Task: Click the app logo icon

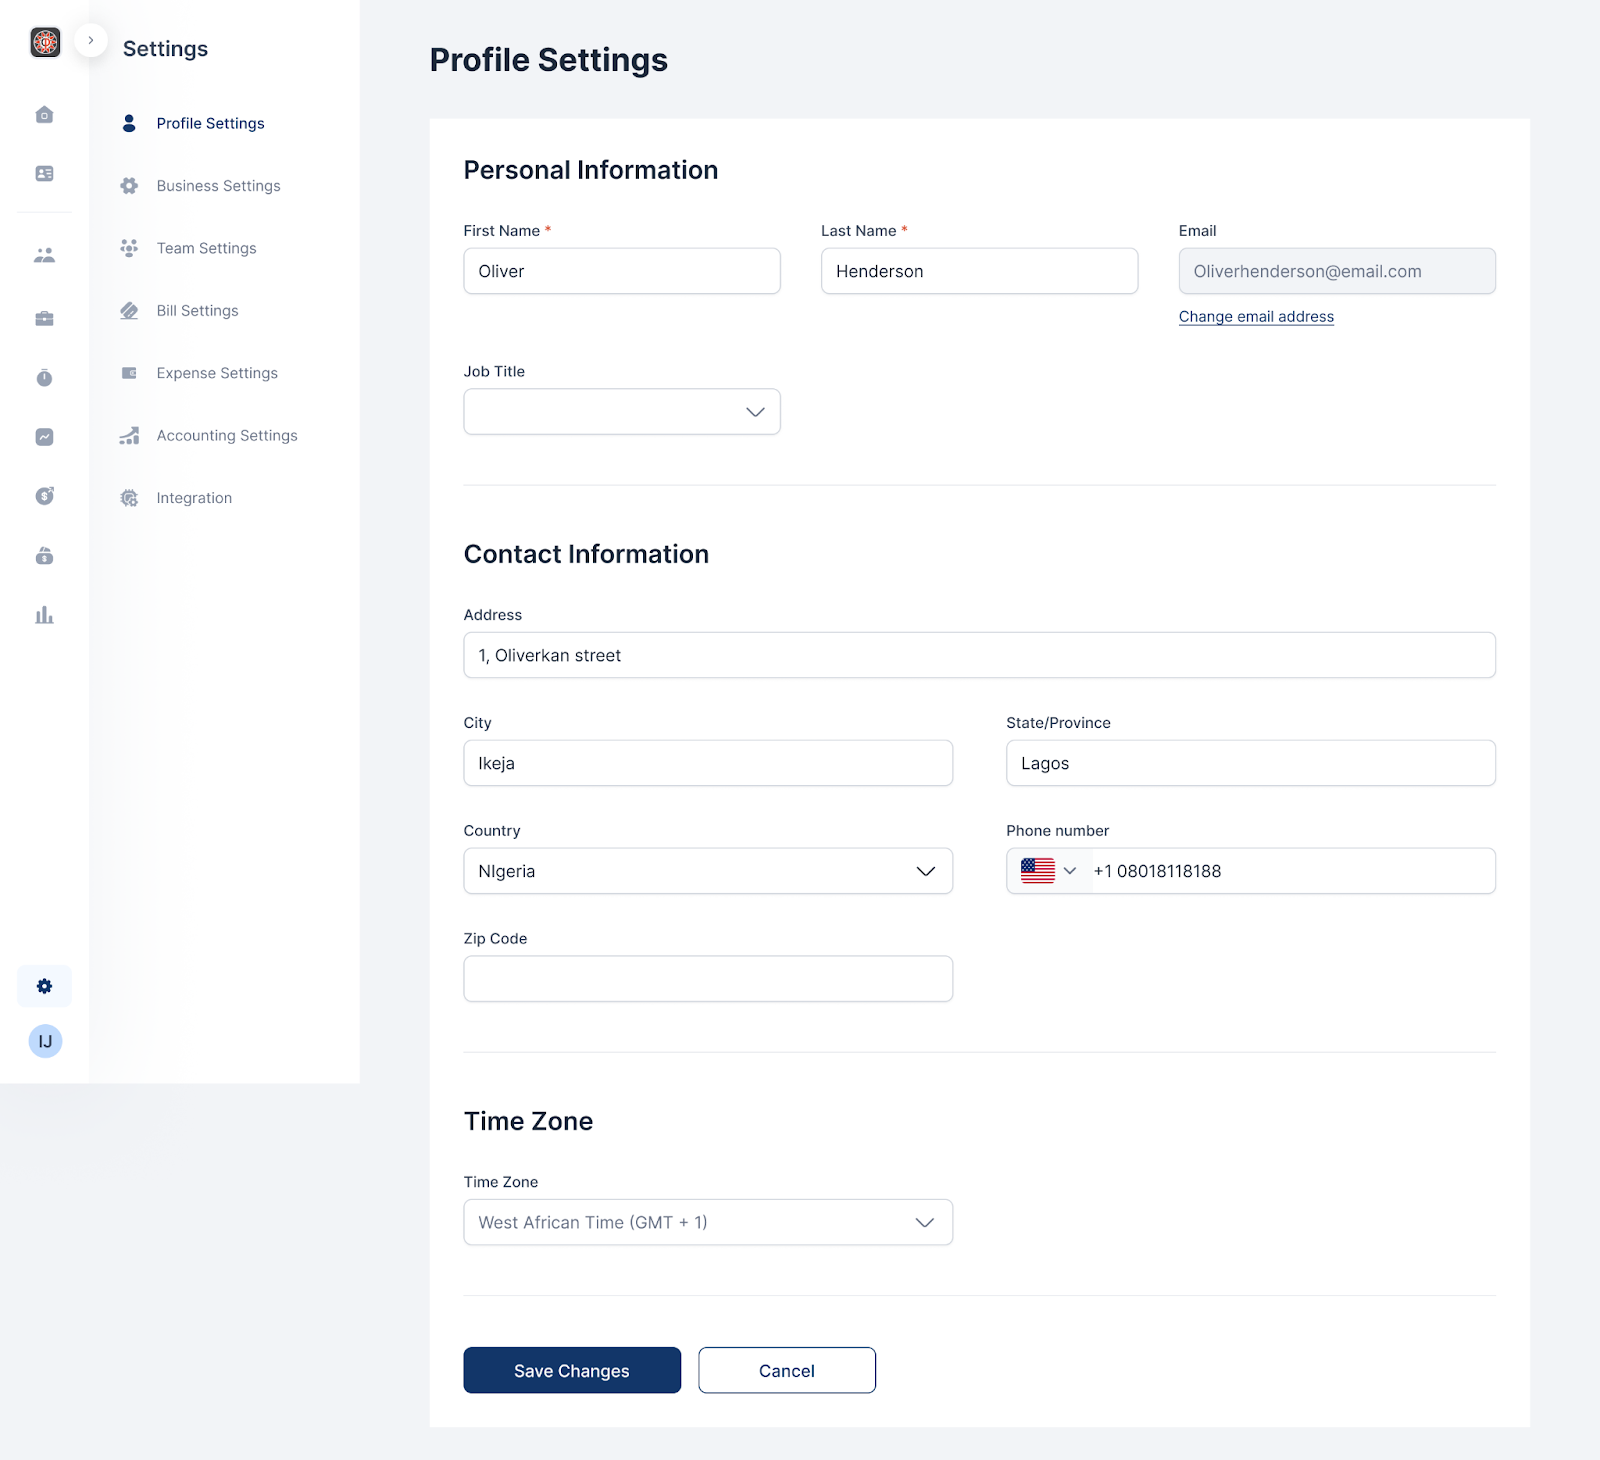Action: (x=45, y=42)
